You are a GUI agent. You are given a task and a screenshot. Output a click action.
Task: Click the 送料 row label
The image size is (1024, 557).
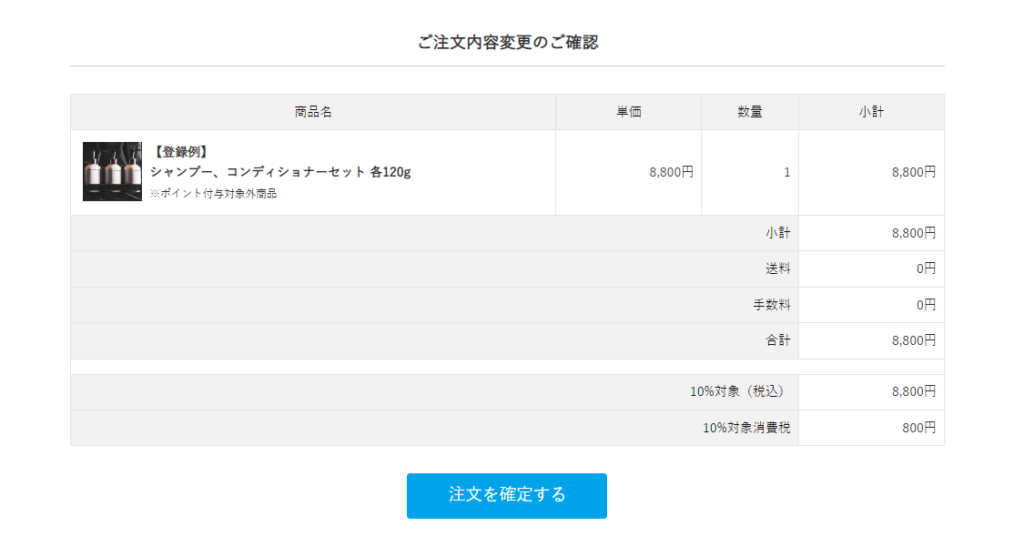[x=777, y=269]
